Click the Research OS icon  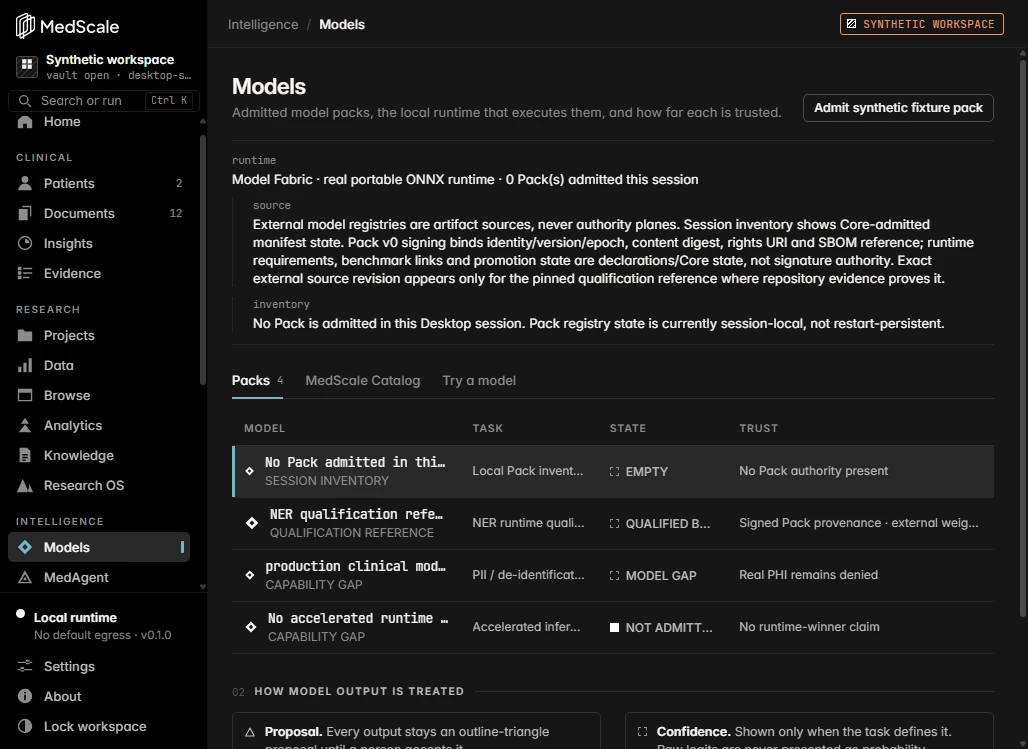click(x=25, y=486)
